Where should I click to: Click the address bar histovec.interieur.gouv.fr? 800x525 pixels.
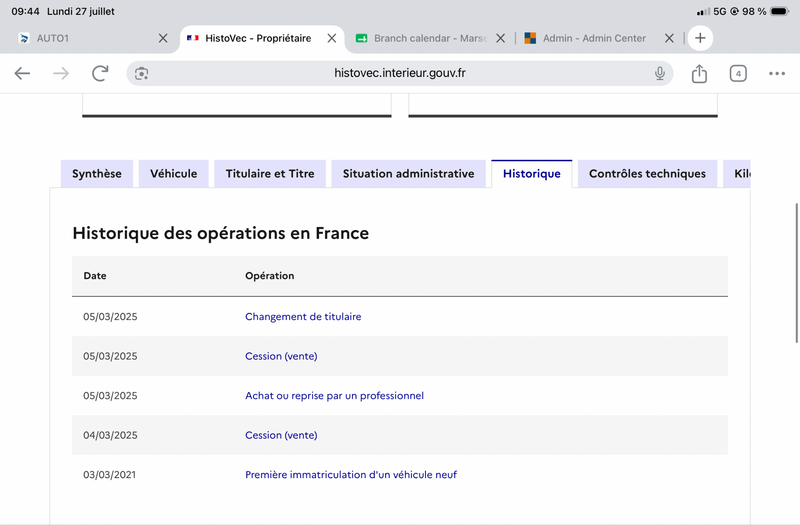click(399, 73)
